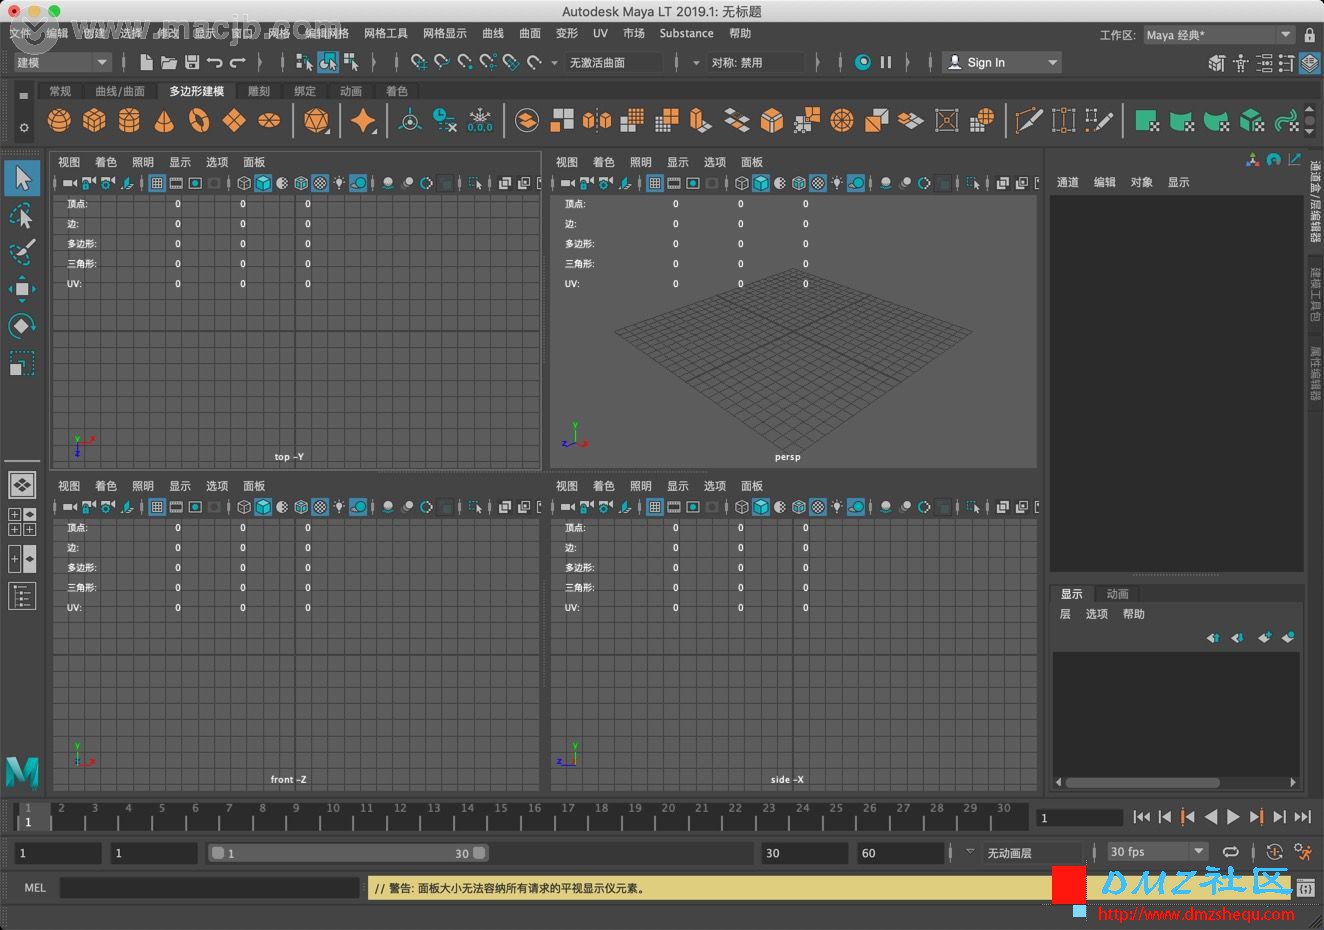Toggle select by hierarchy mode
This screenshot has width=1324, height=930.
tap(305, 62)
